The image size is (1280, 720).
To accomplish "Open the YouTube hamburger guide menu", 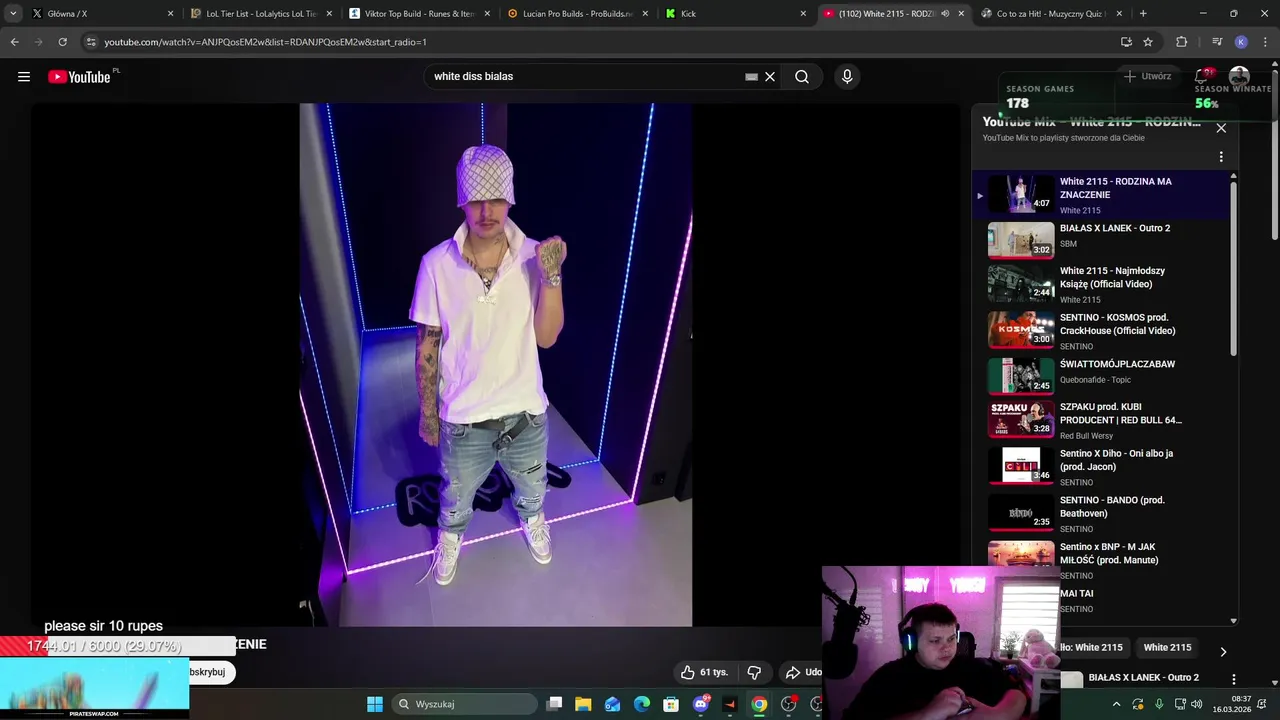I will (x=24, y=76).
